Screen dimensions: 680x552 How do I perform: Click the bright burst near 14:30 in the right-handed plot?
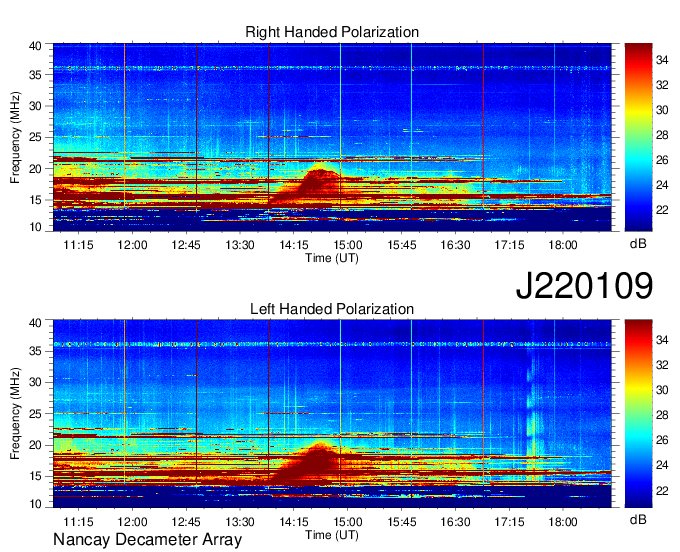click(x=319, y=184)
